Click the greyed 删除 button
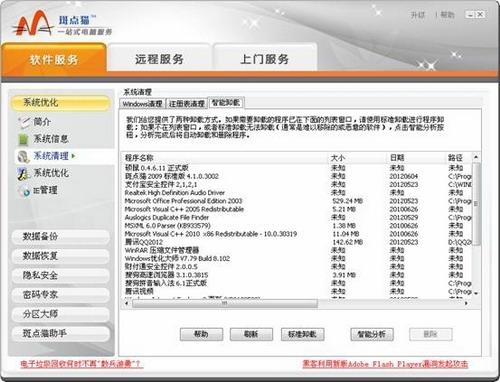500x382 pixels. tap(431, 334)
